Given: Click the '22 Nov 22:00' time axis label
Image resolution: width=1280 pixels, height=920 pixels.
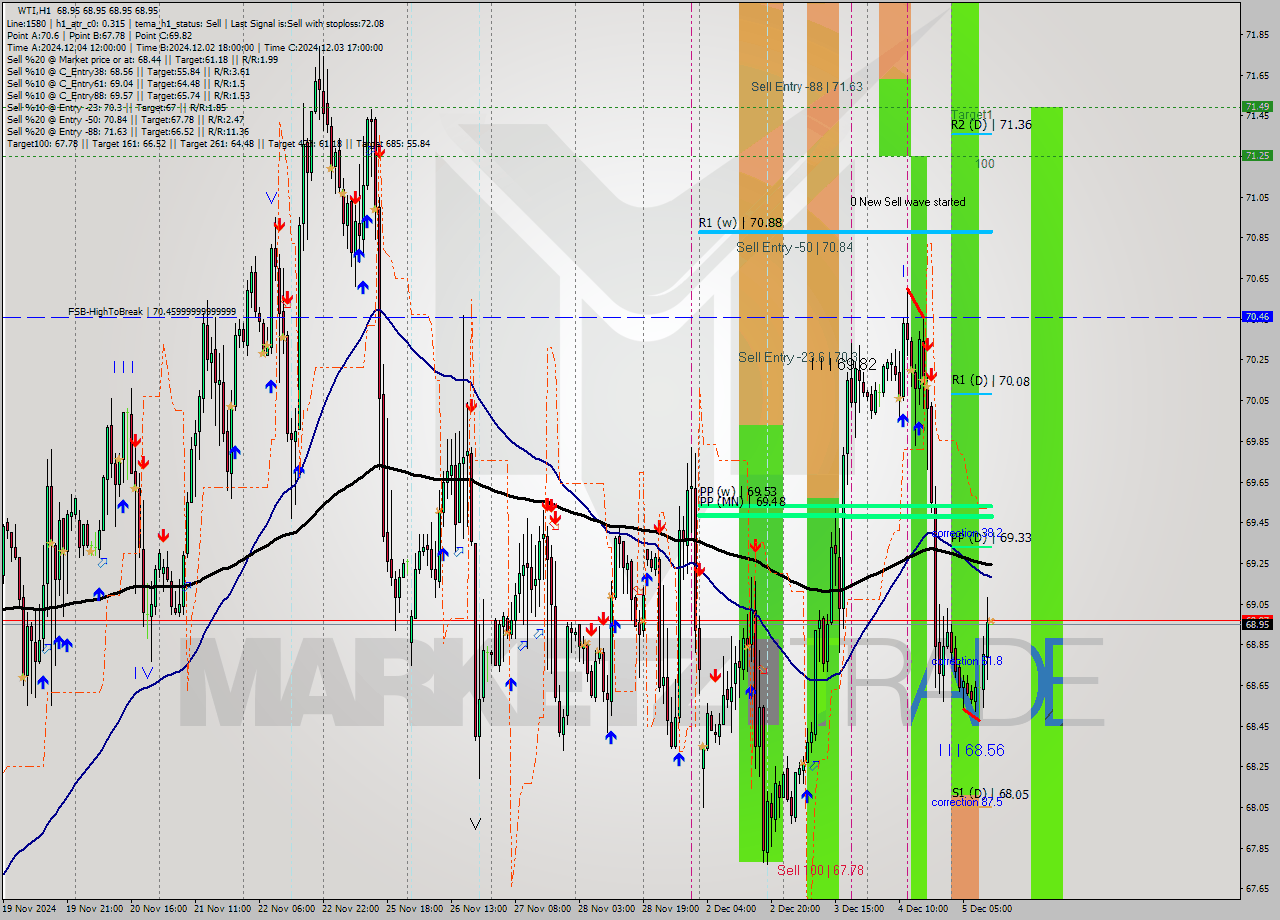Looking at the screenshot, I should point(350,909).
